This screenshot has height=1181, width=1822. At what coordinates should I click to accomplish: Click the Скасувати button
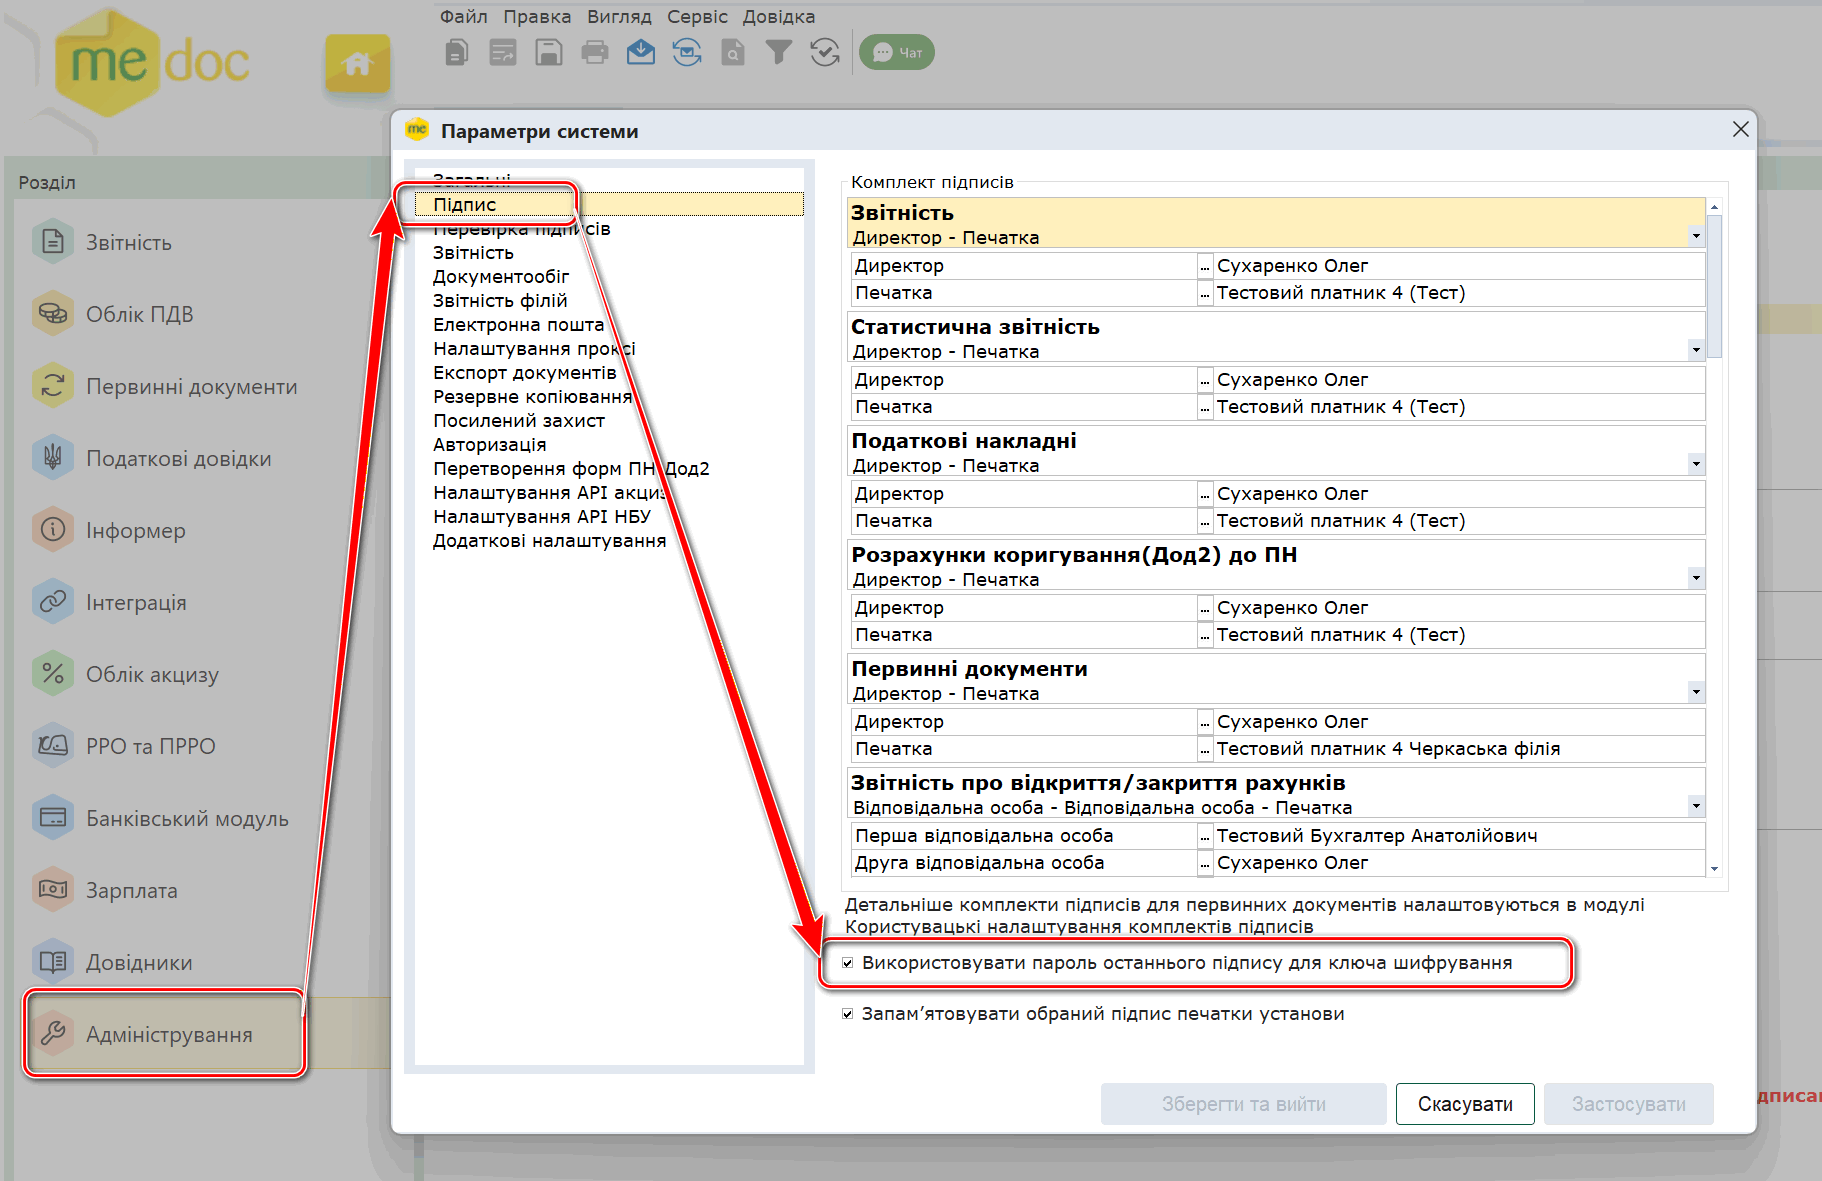pyautogui.click(x=1465, y=1104)
